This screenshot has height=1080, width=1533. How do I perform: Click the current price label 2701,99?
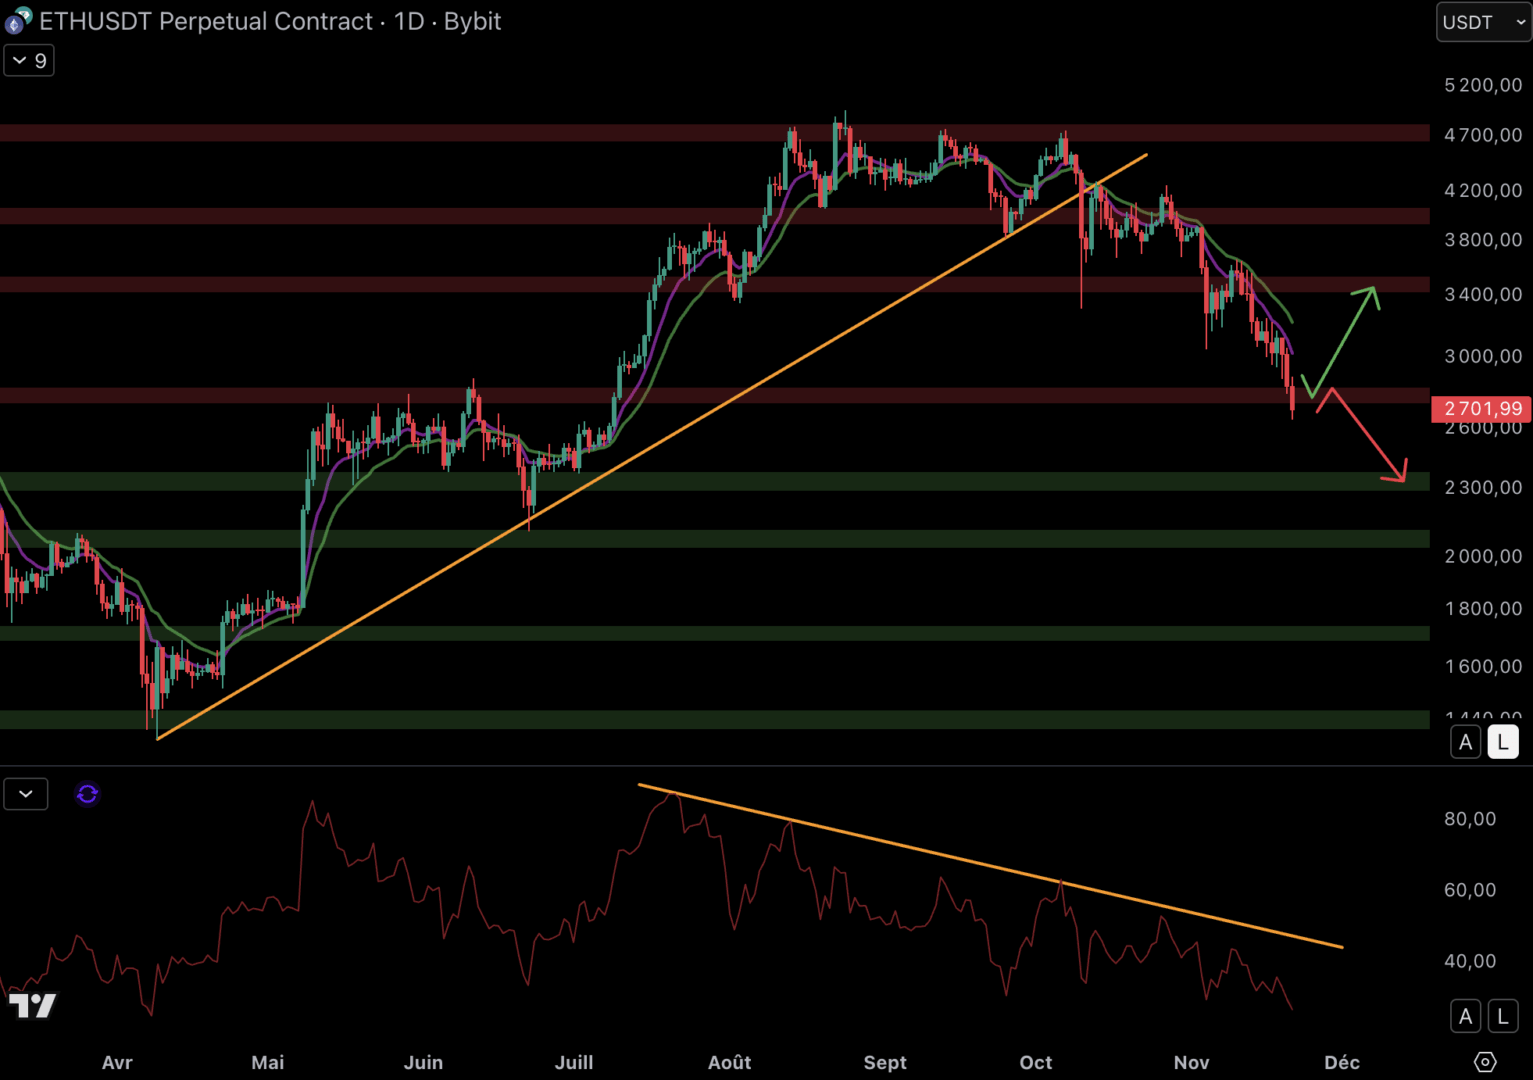pyautogui.click(x=1481, y=408)
